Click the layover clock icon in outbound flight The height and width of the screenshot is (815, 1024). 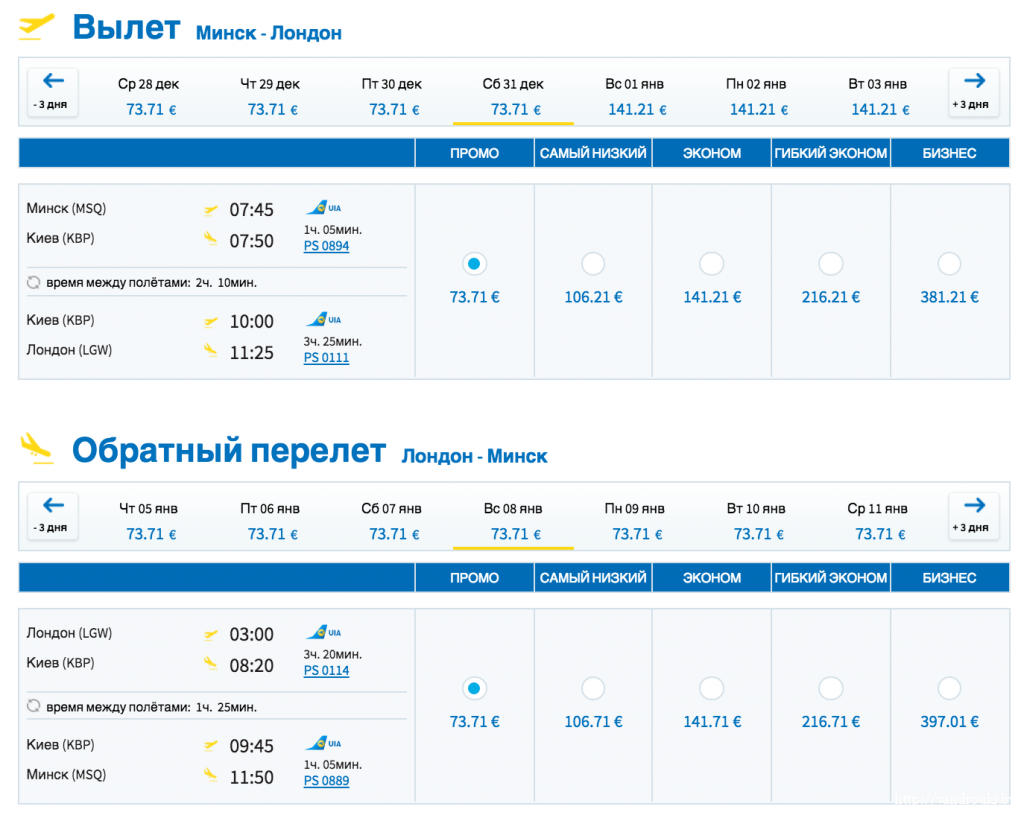tap(33, 283)
